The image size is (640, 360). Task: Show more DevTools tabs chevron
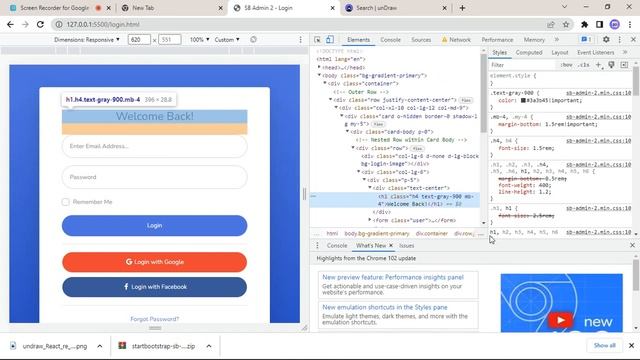557,40
